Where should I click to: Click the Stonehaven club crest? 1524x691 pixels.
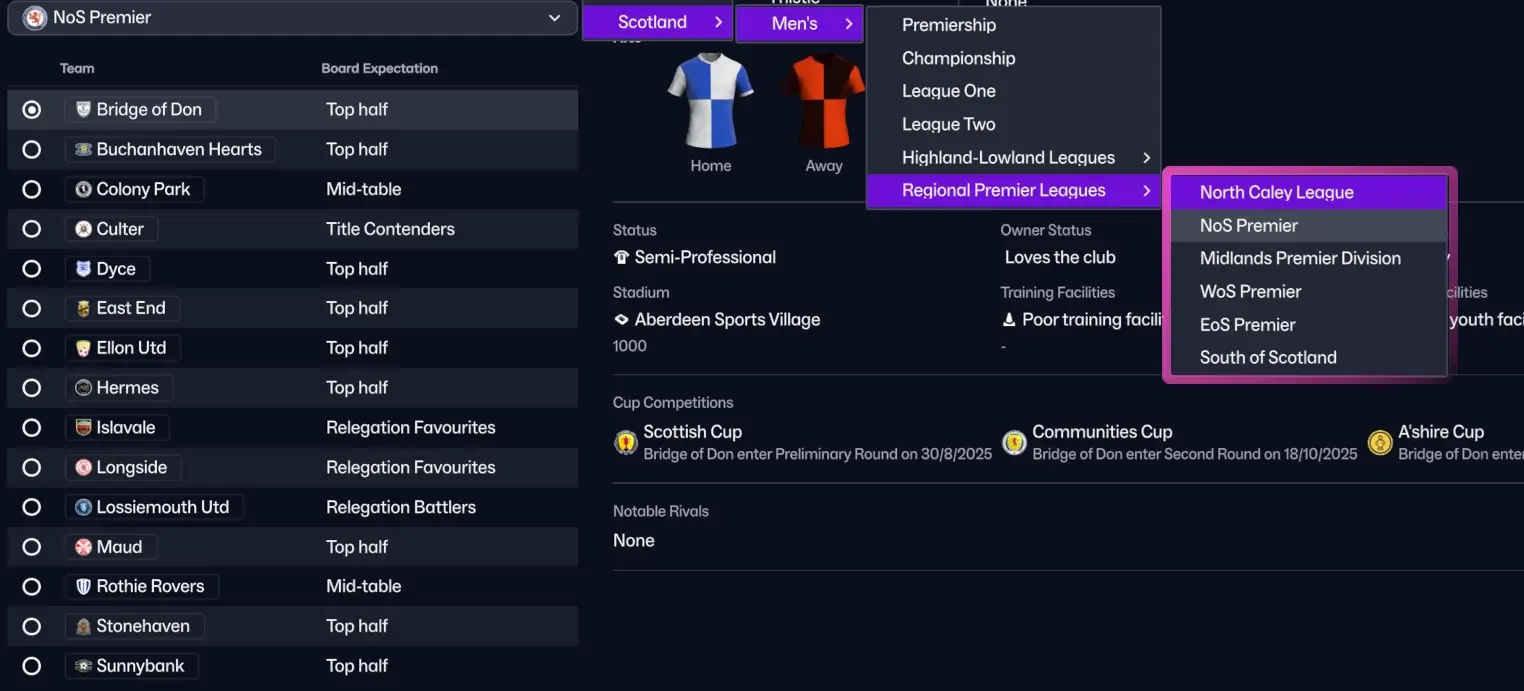coord(83,626)
